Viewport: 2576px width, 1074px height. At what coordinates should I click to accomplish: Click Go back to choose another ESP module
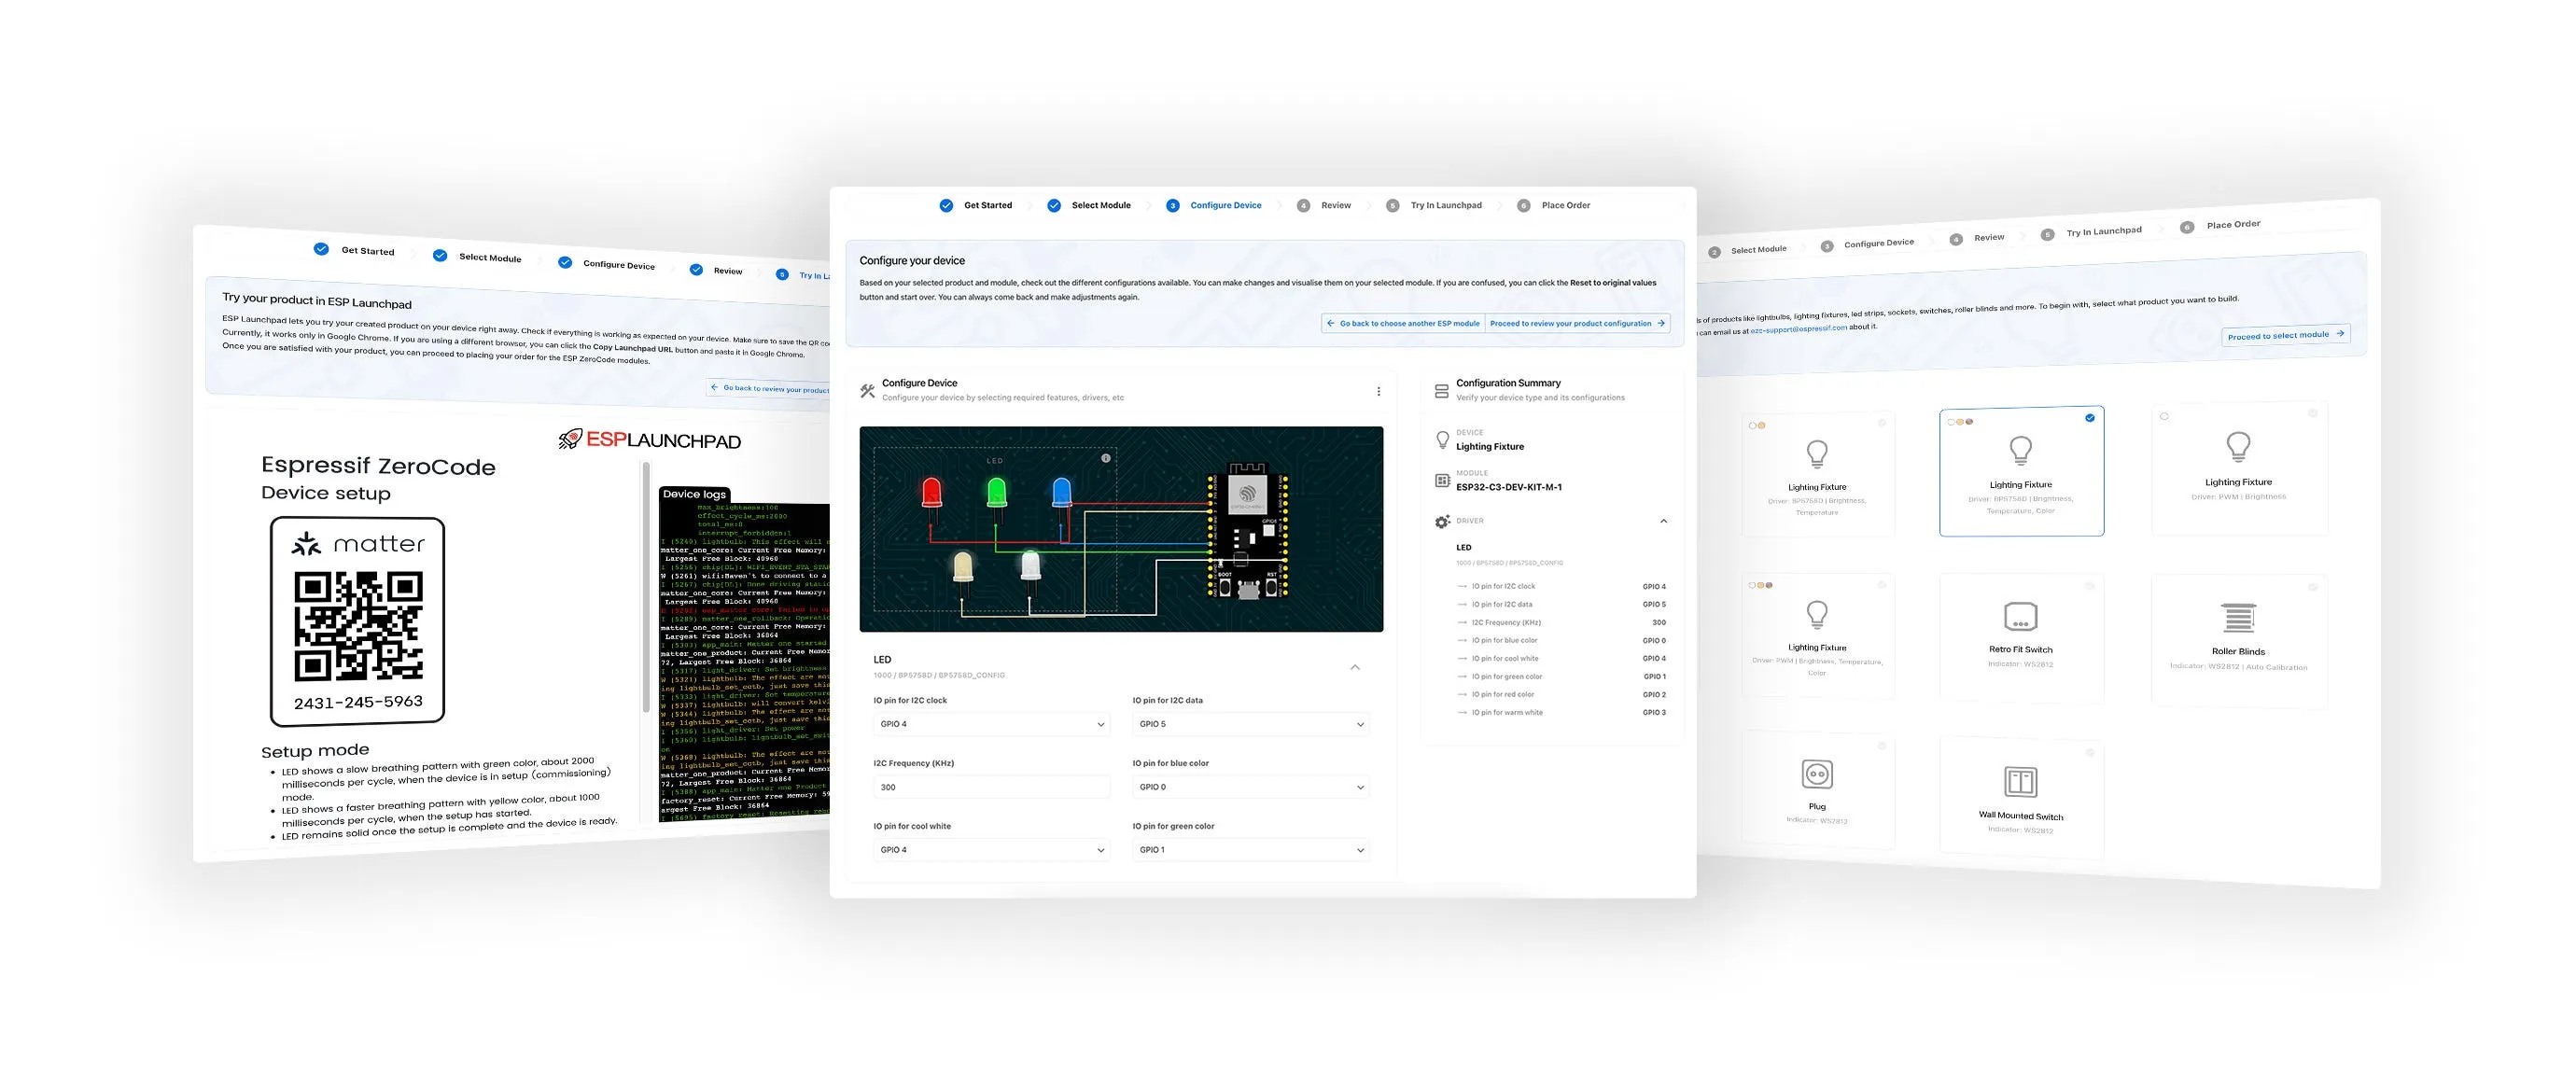[1403, 323]
